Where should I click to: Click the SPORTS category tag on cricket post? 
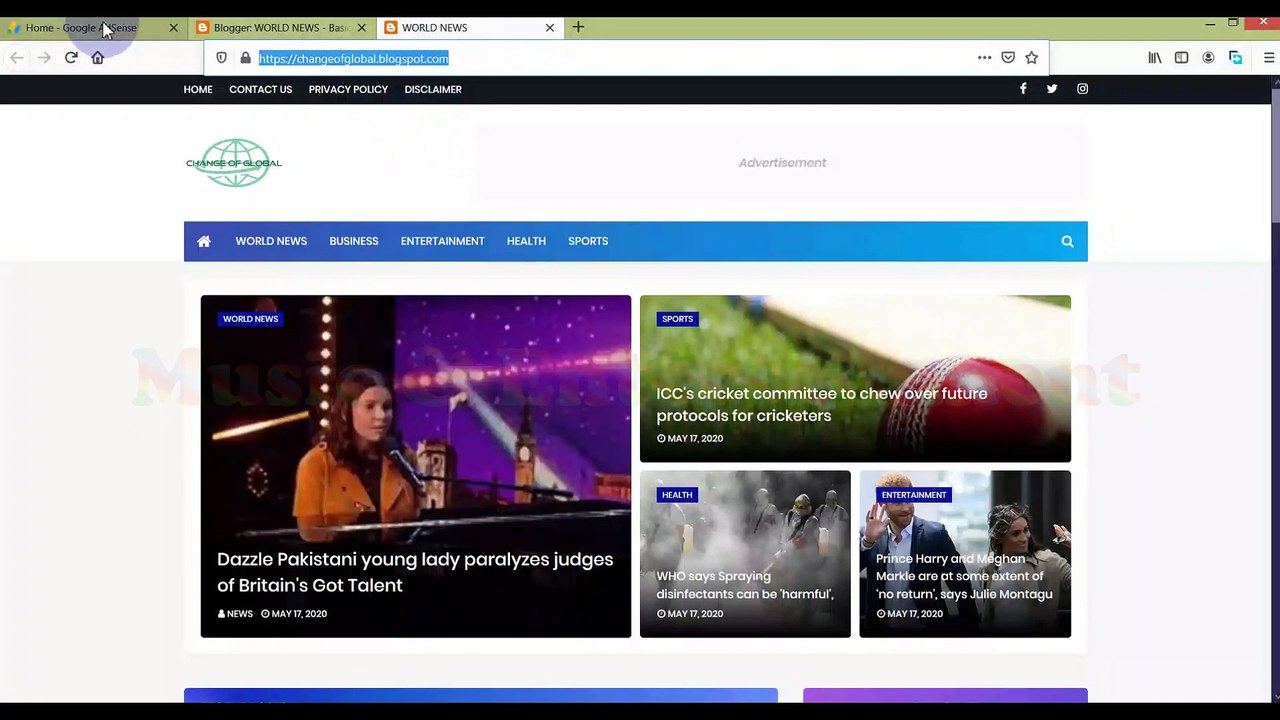tap(677, 319)
